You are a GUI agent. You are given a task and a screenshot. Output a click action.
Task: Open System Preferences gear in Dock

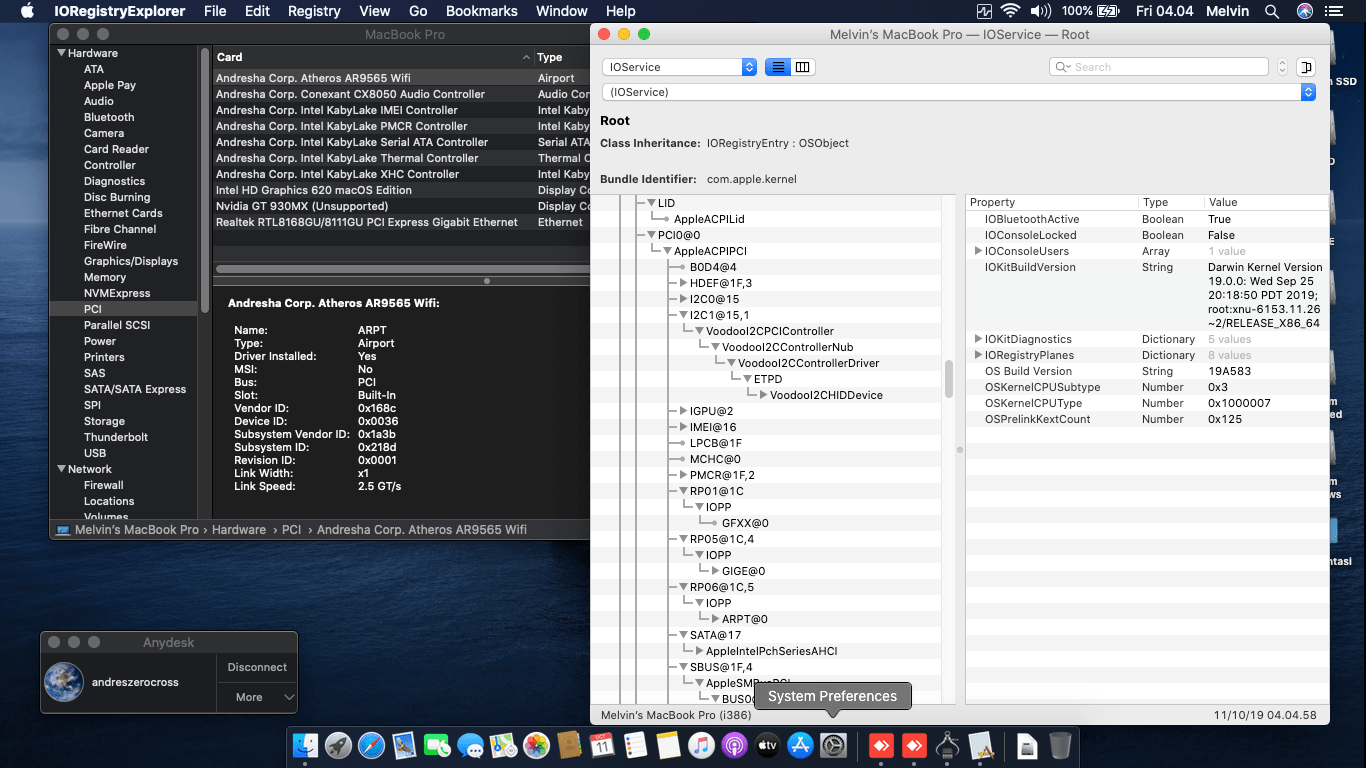pyautogui.click(x=833, y=745)
